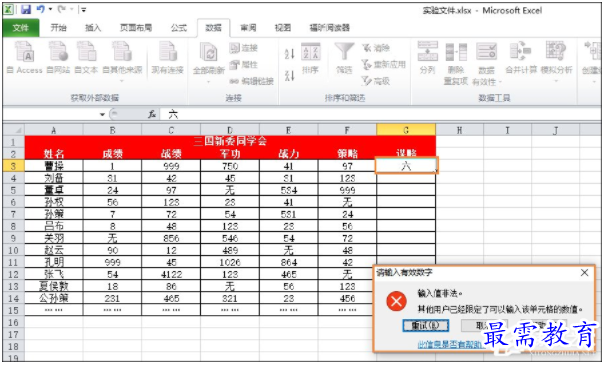Open the 文件 (File) tab

click(x=20, y=28)
